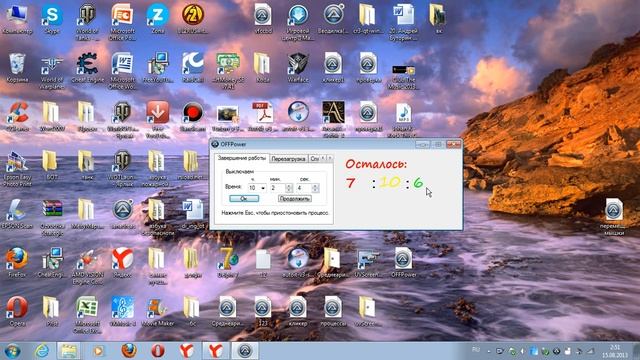
Task: Open the Компьютер desktop icon
Action: (x=17, y=18)
